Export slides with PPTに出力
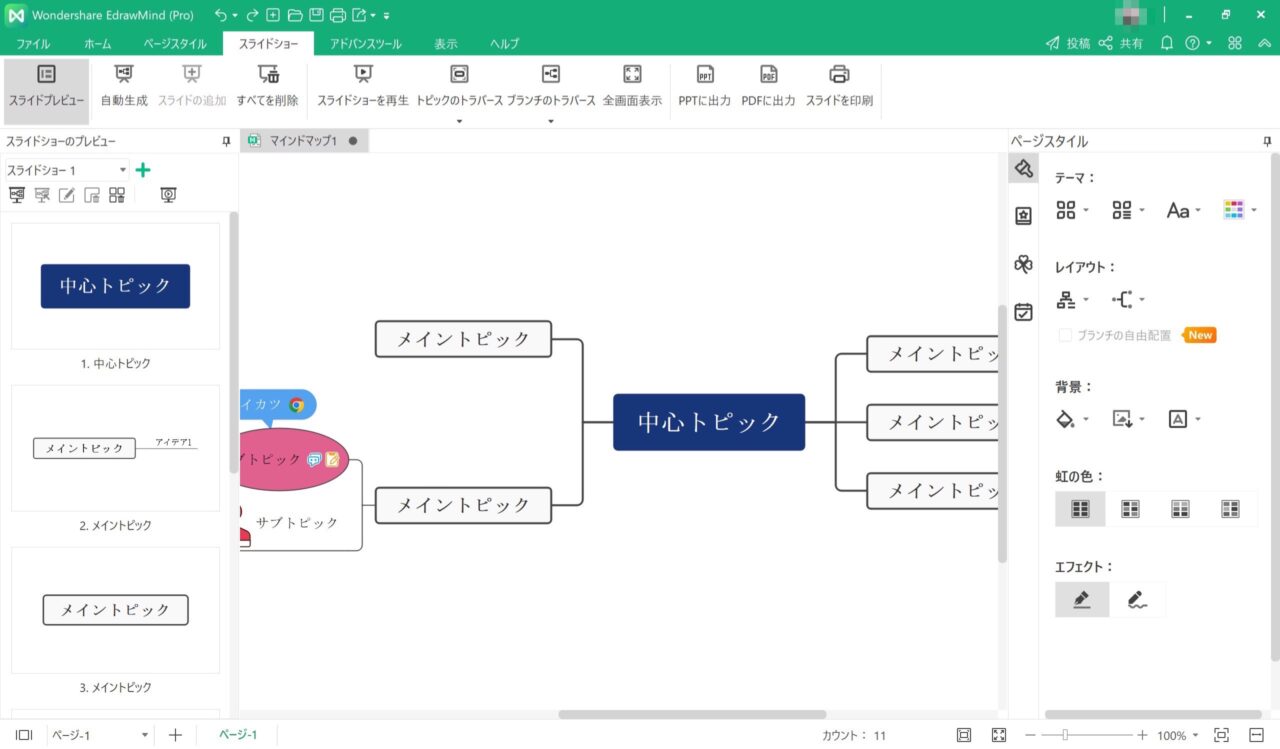This screenshot has width=1280, height=749. click(705, 87)
